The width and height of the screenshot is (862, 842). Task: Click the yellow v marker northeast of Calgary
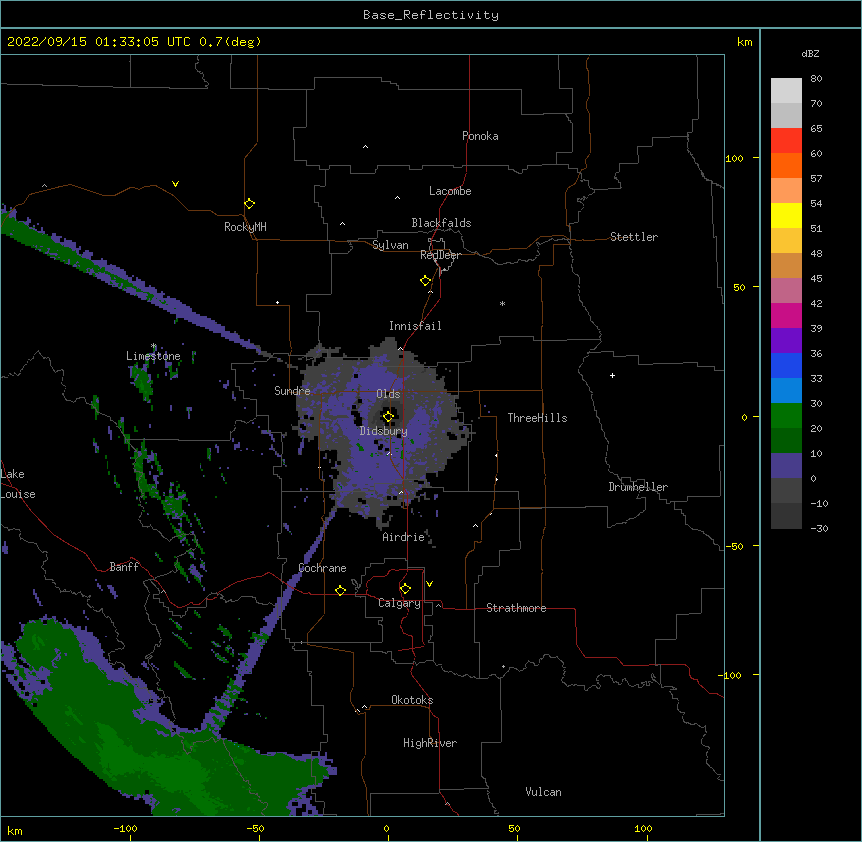pyautogui.click(x=429, y=584)
